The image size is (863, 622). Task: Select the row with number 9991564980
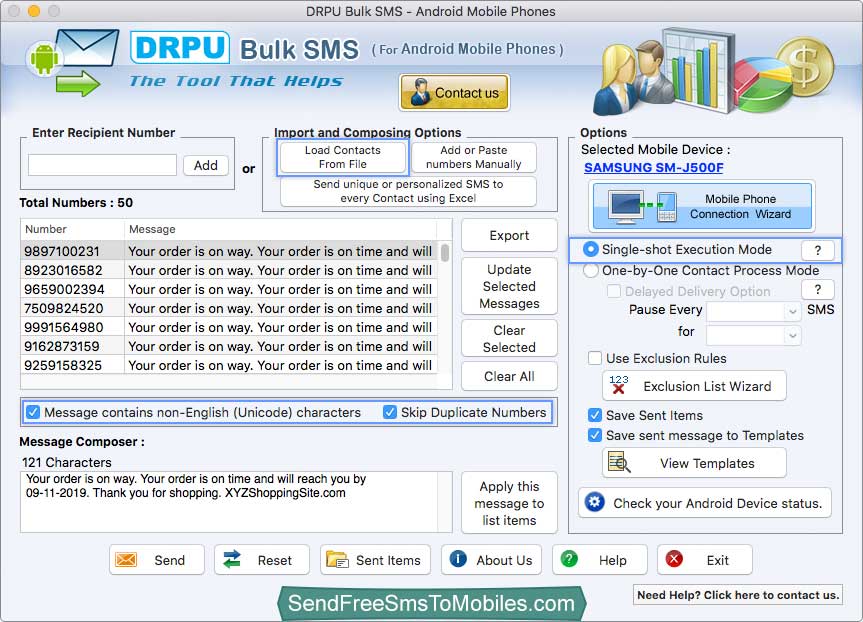coord(229,327)
